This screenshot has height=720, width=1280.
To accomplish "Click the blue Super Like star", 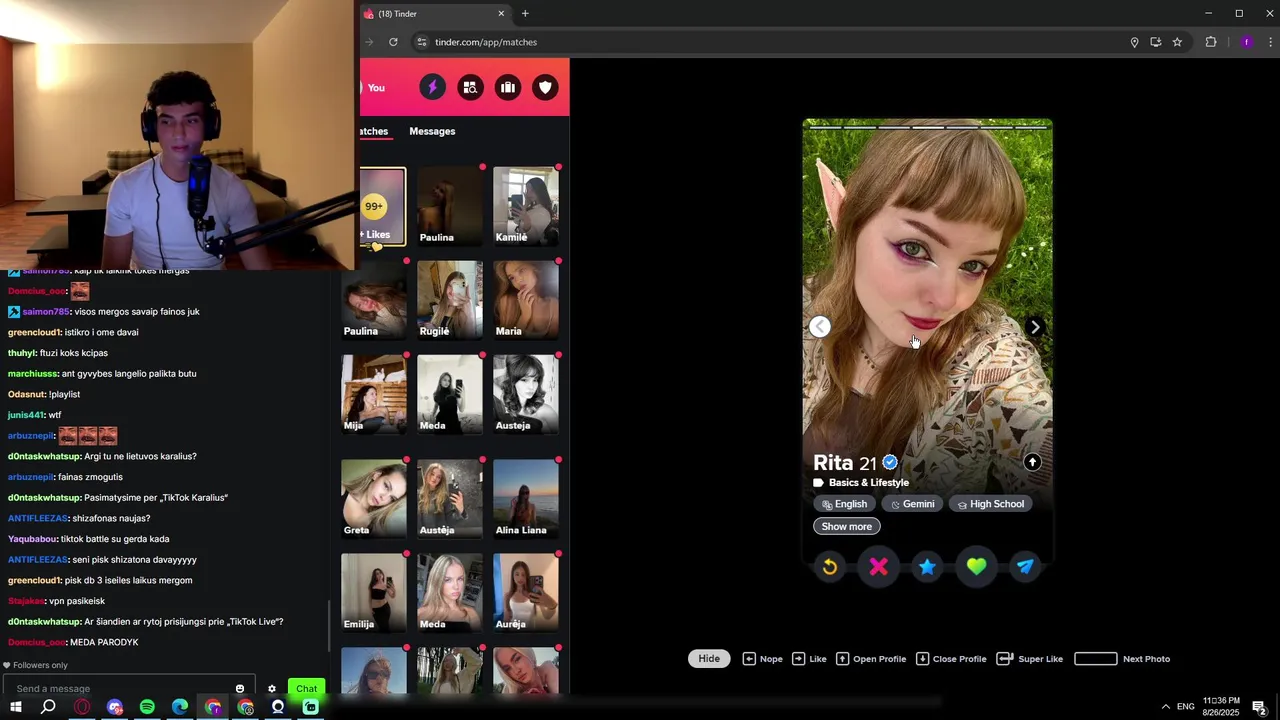I will [x=927, y=567].
